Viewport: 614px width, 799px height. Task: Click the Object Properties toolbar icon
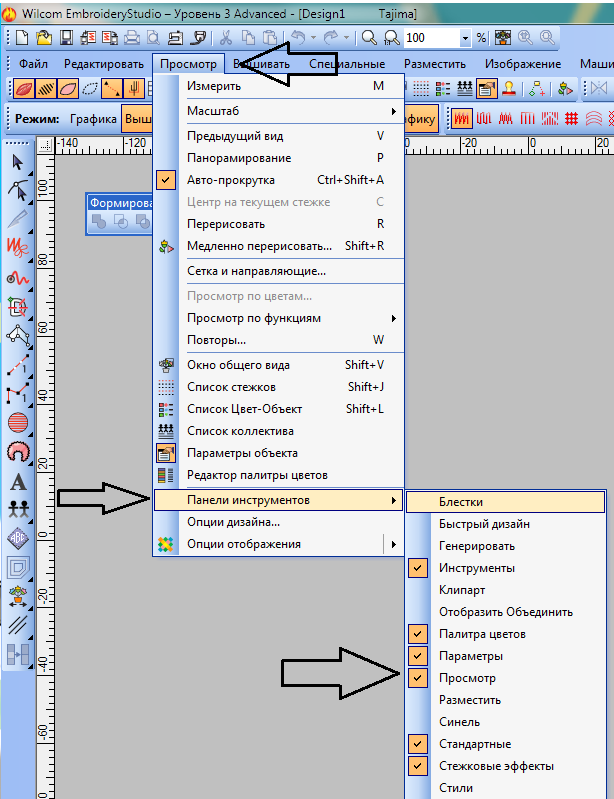[487, 89]
